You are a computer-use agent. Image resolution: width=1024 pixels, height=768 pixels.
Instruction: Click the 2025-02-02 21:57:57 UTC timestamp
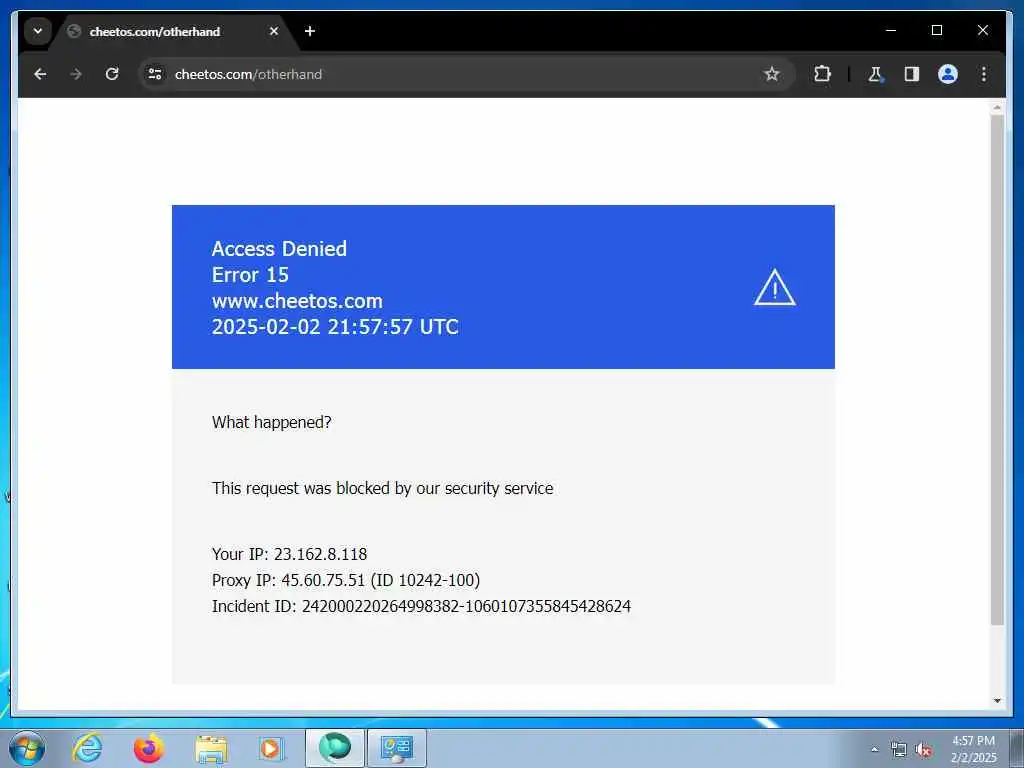point(335,327)
